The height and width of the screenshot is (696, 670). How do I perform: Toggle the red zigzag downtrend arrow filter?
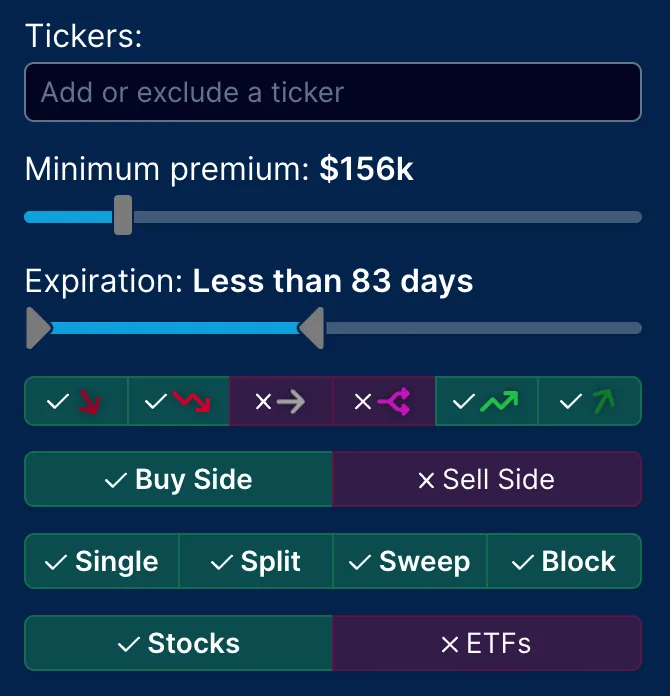[179, 401]
